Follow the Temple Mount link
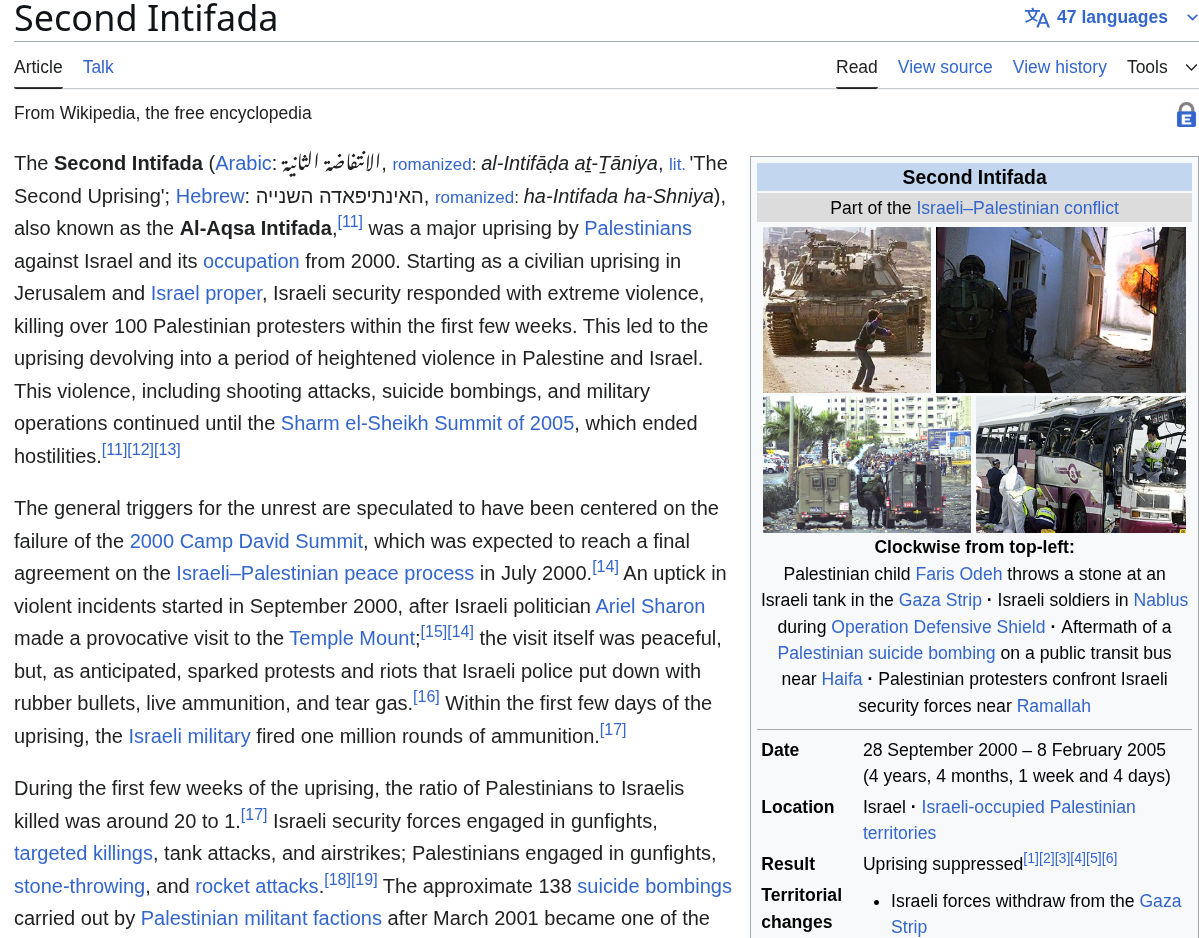Image resolution: width=1199 pixels, height=938 pixels. click(353, 638)
